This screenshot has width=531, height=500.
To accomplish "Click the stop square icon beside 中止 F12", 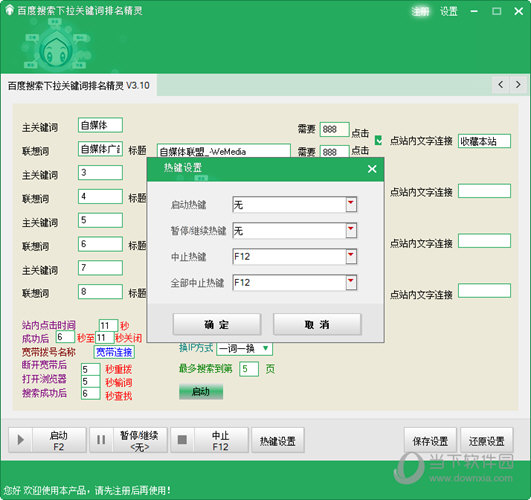I will [182, 440].
